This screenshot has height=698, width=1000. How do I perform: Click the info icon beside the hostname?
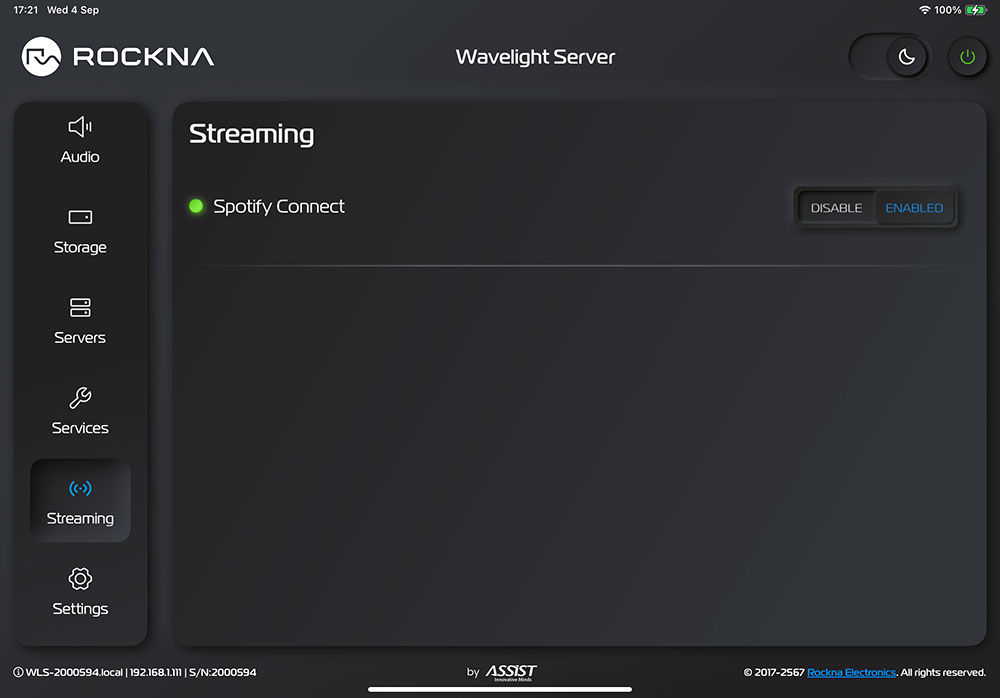(18, 672)
